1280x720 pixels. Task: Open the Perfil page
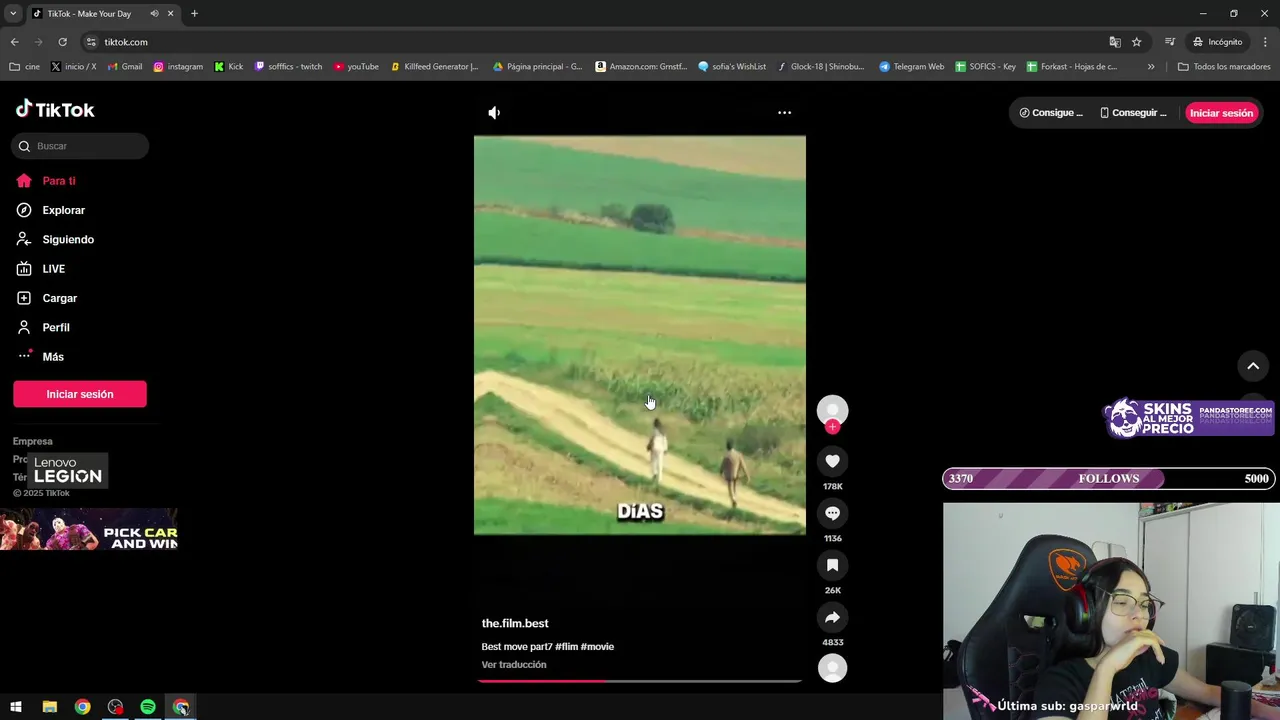56,328
